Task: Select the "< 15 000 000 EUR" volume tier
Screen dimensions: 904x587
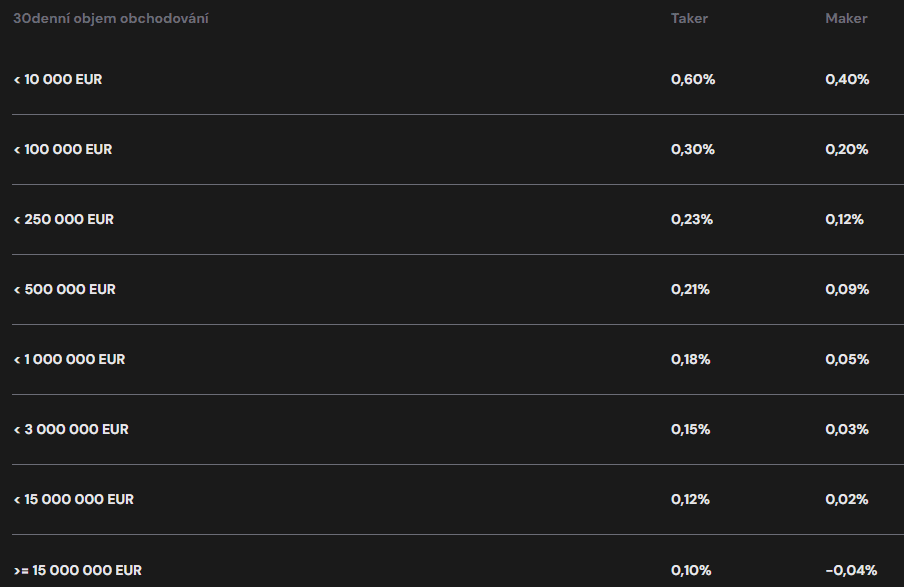Action: pos(74,499)
